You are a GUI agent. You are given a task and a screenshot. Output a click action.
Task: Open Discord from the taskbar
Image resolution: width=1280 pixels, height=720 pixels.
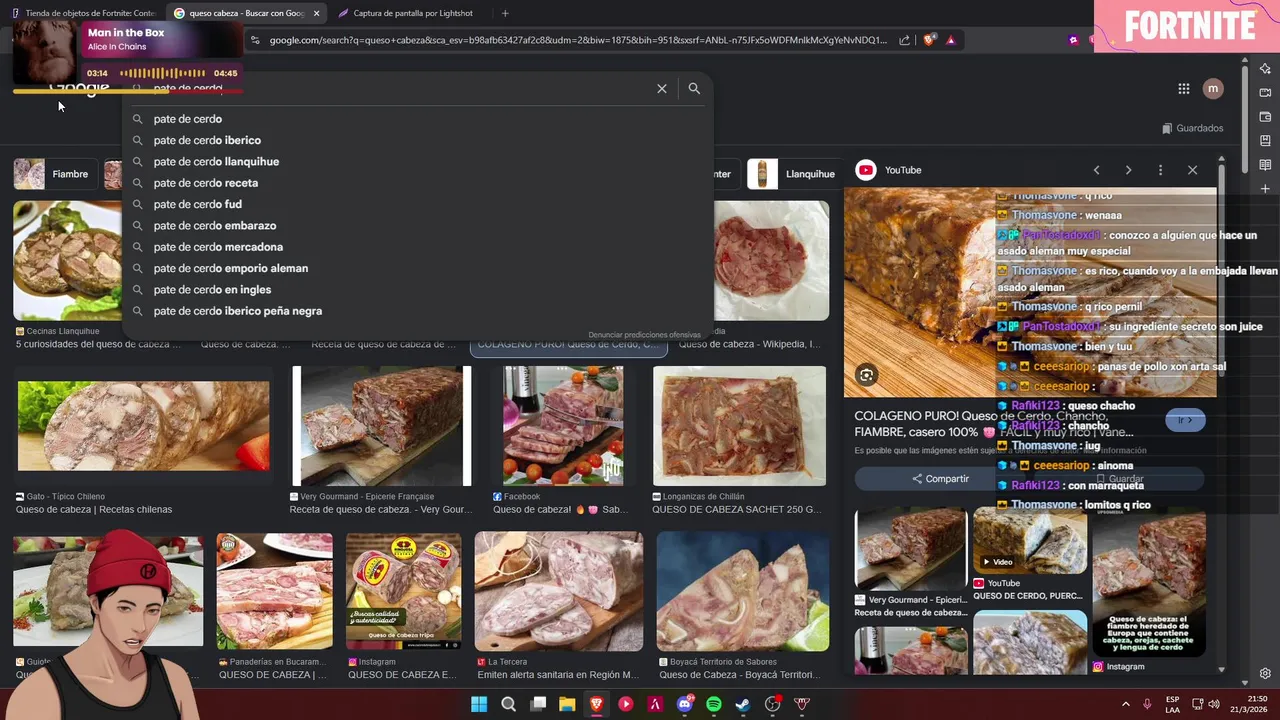[685, 704]
